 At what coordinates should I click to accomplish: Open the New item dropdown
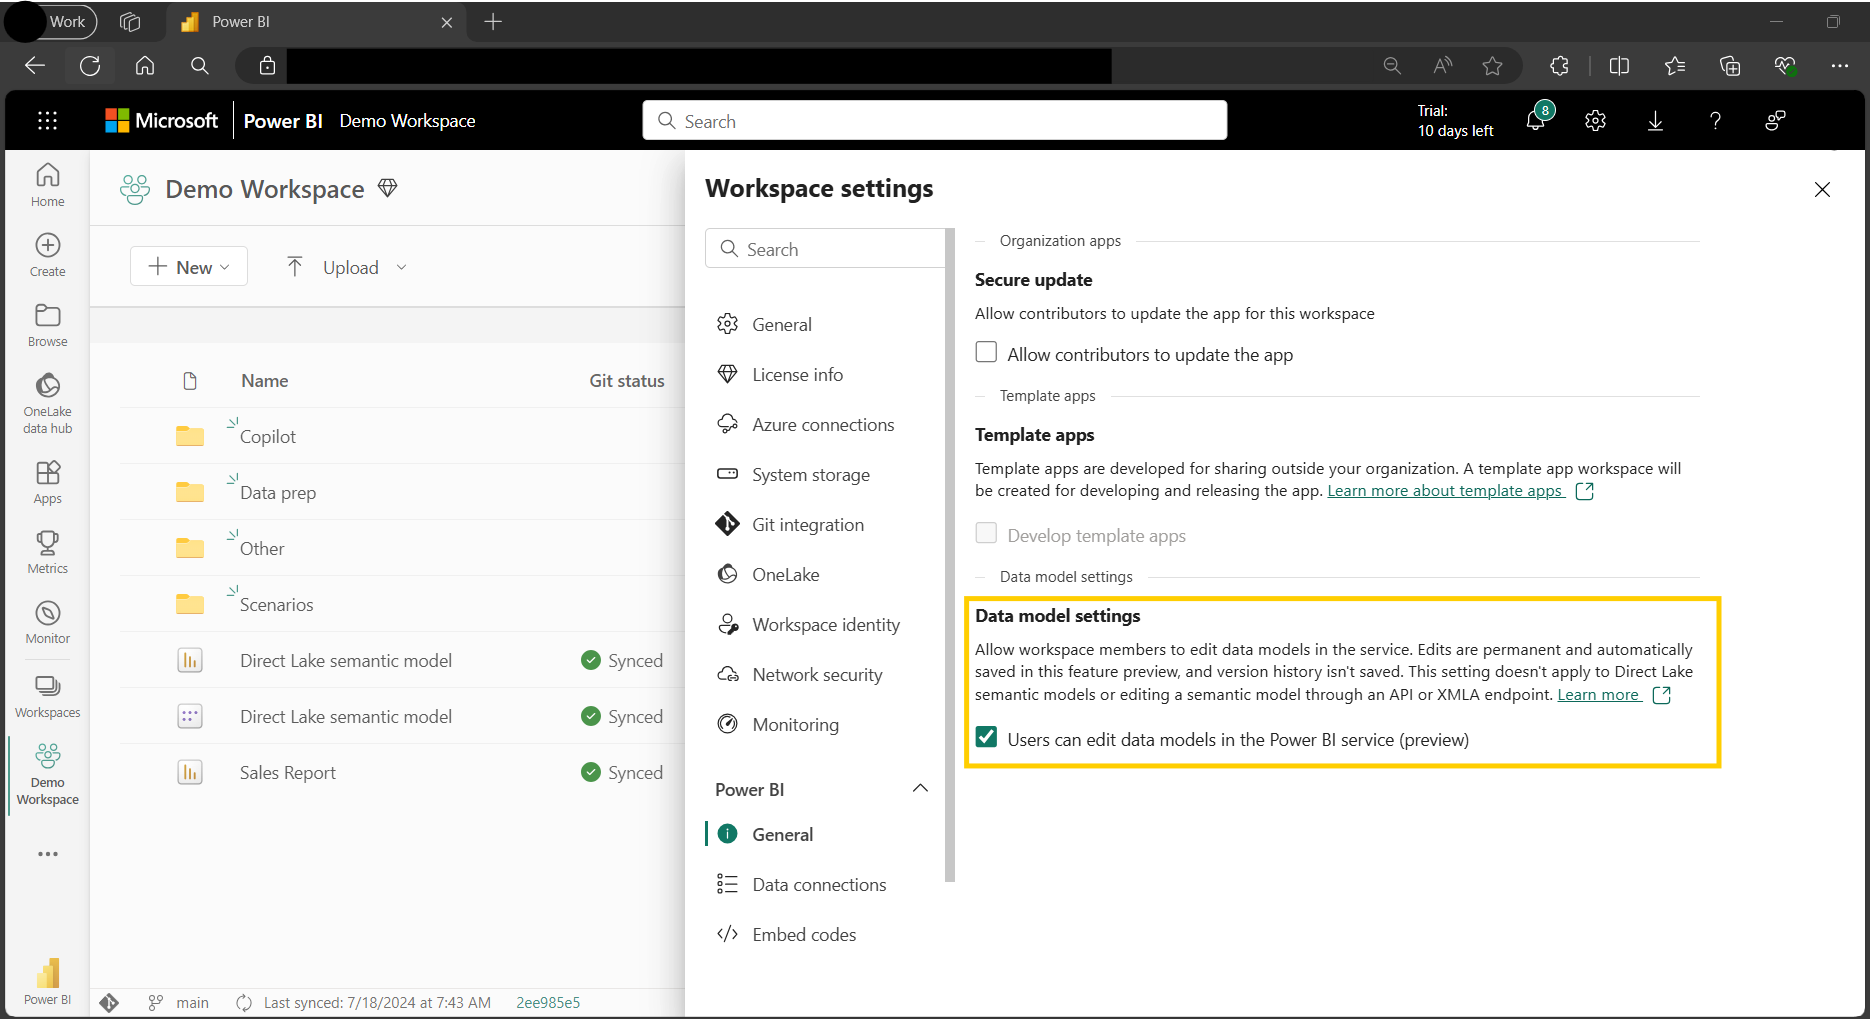tap(189, 267)
